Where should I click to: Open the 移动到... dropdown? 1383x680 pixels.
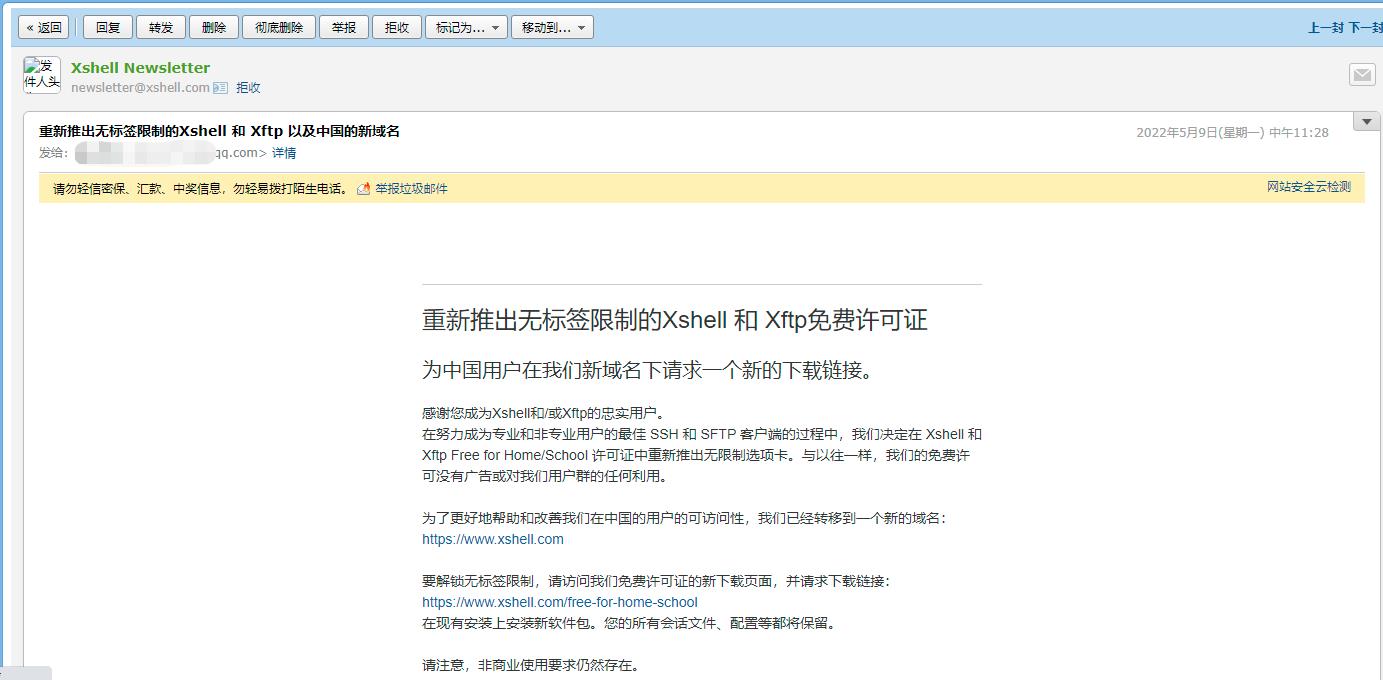[552, 27]
